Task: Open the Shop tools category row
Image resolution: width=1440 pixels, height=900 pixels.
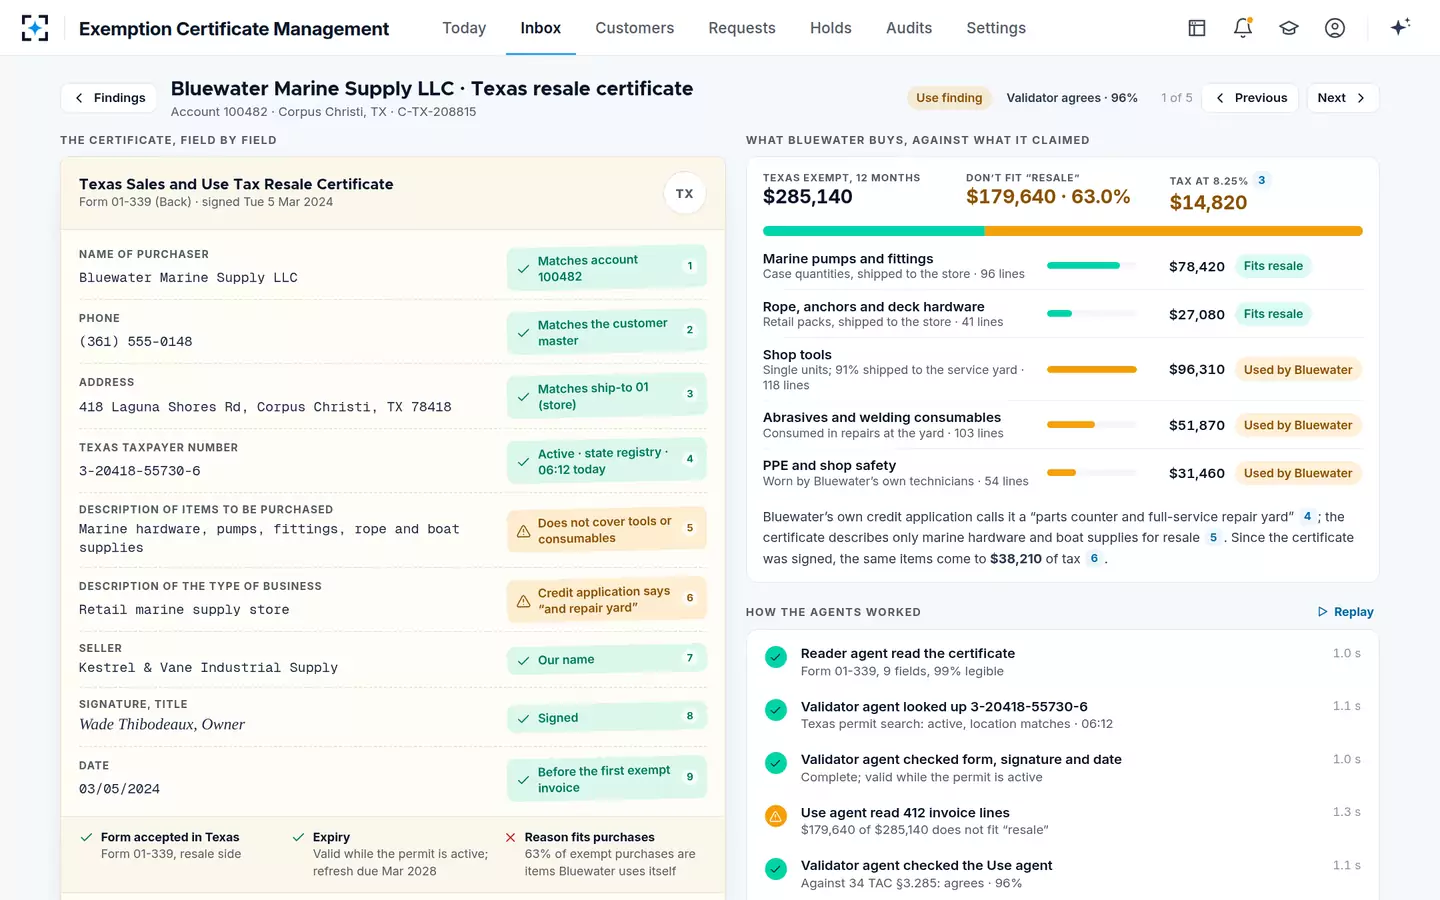Action: [x=1062, y=370]
